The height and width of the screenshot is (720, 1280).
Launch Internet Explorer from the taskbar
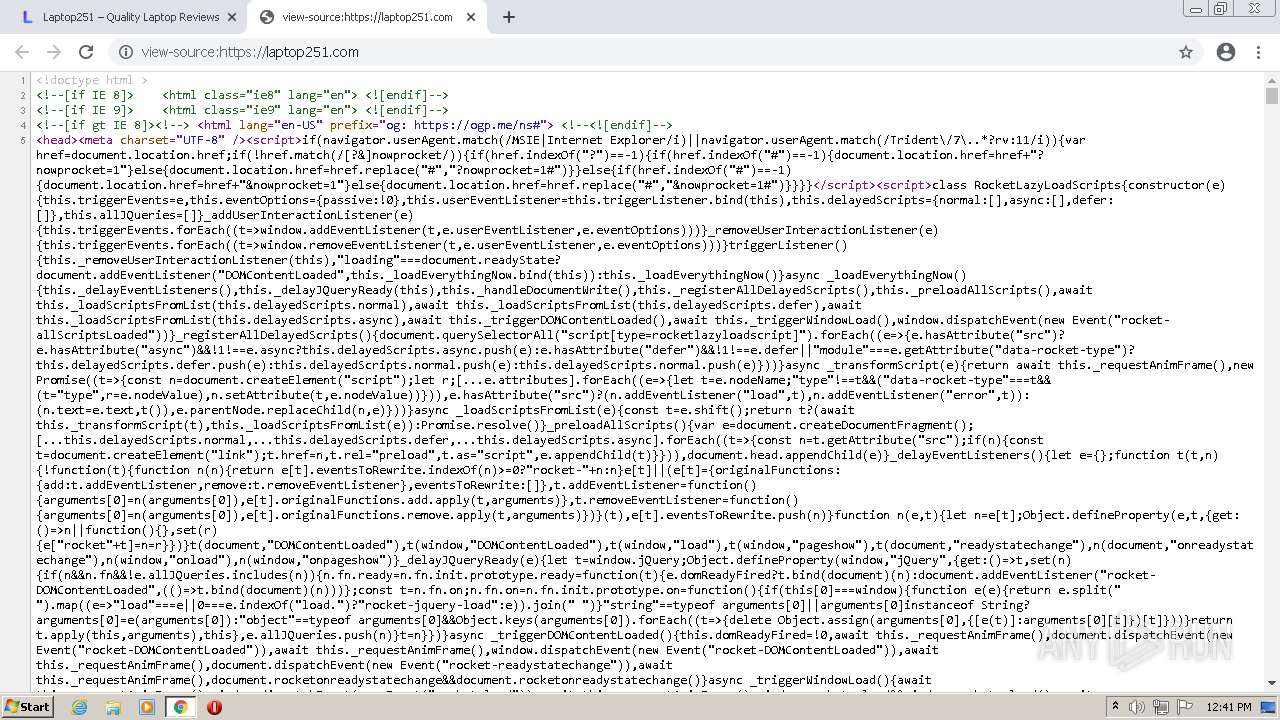pyautogui.click(x=80, y=706)
